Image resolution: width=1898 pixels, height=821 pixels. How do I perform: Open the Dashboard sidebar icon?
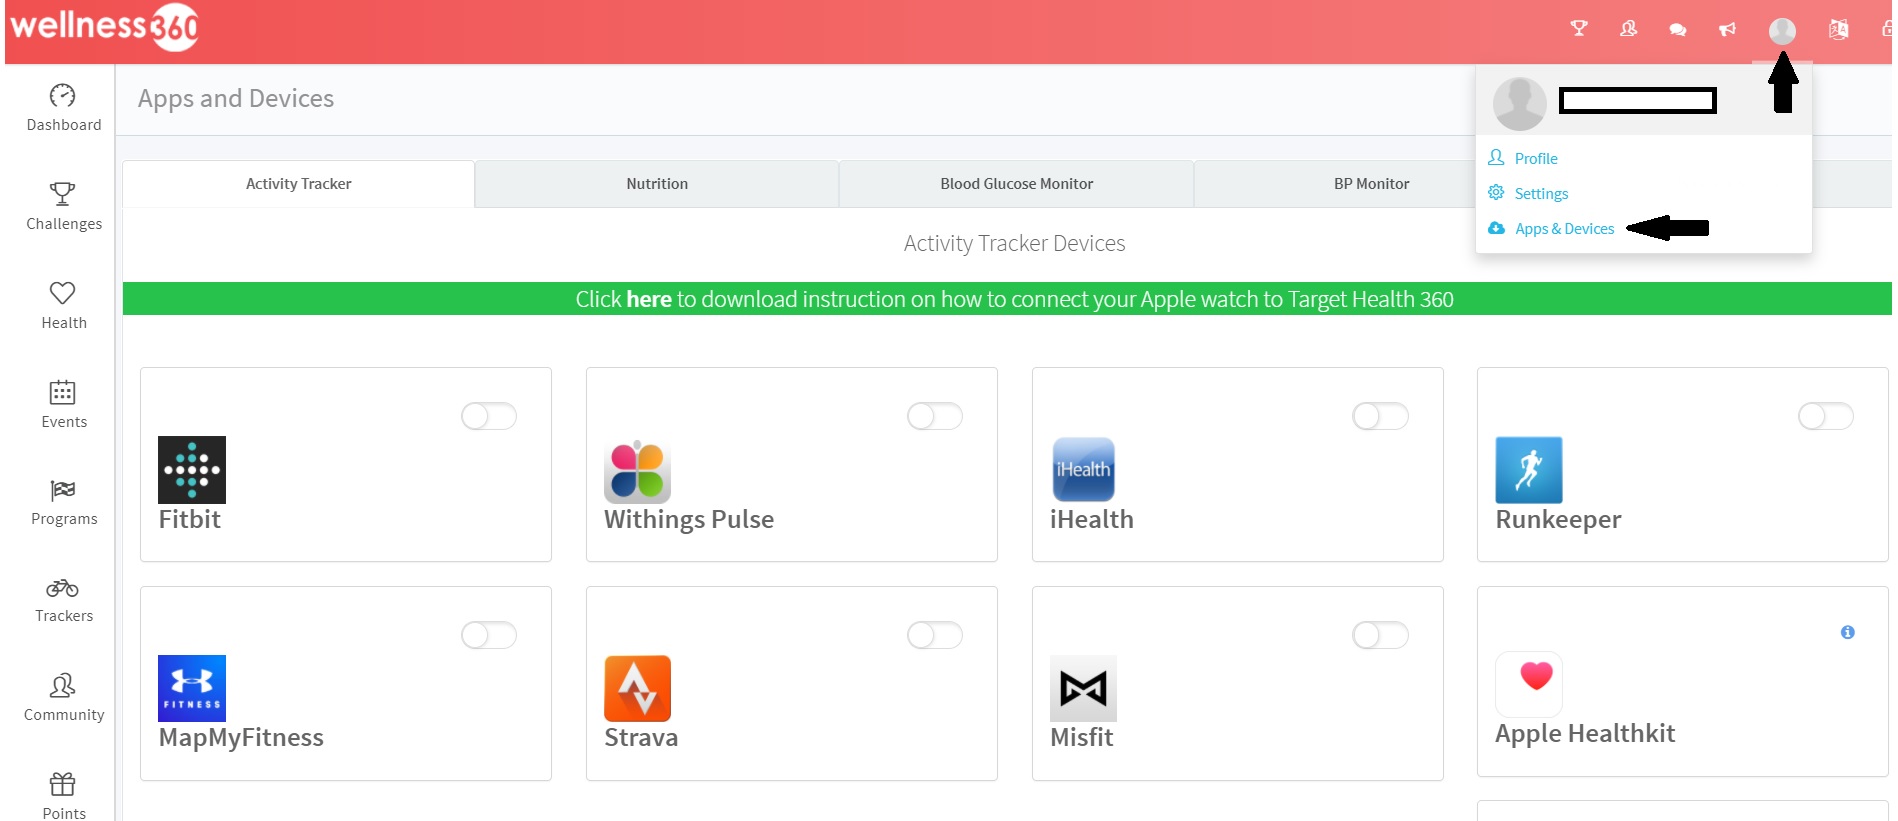(x=63, y=96)
